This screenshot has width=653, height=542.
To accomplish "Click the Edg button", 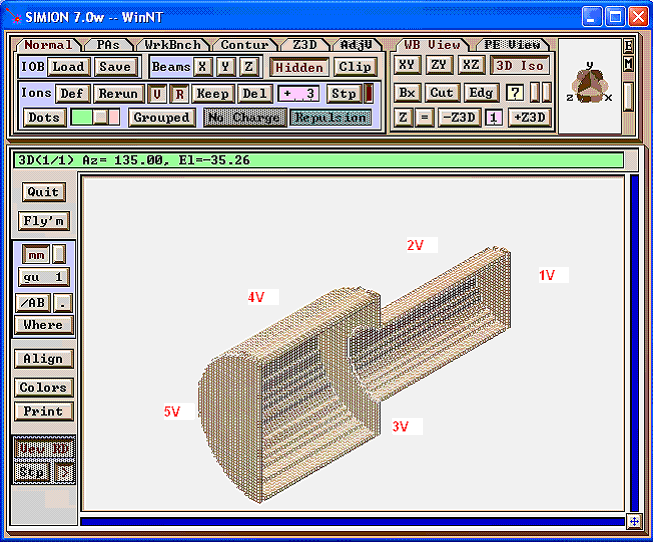I will 481,92.
